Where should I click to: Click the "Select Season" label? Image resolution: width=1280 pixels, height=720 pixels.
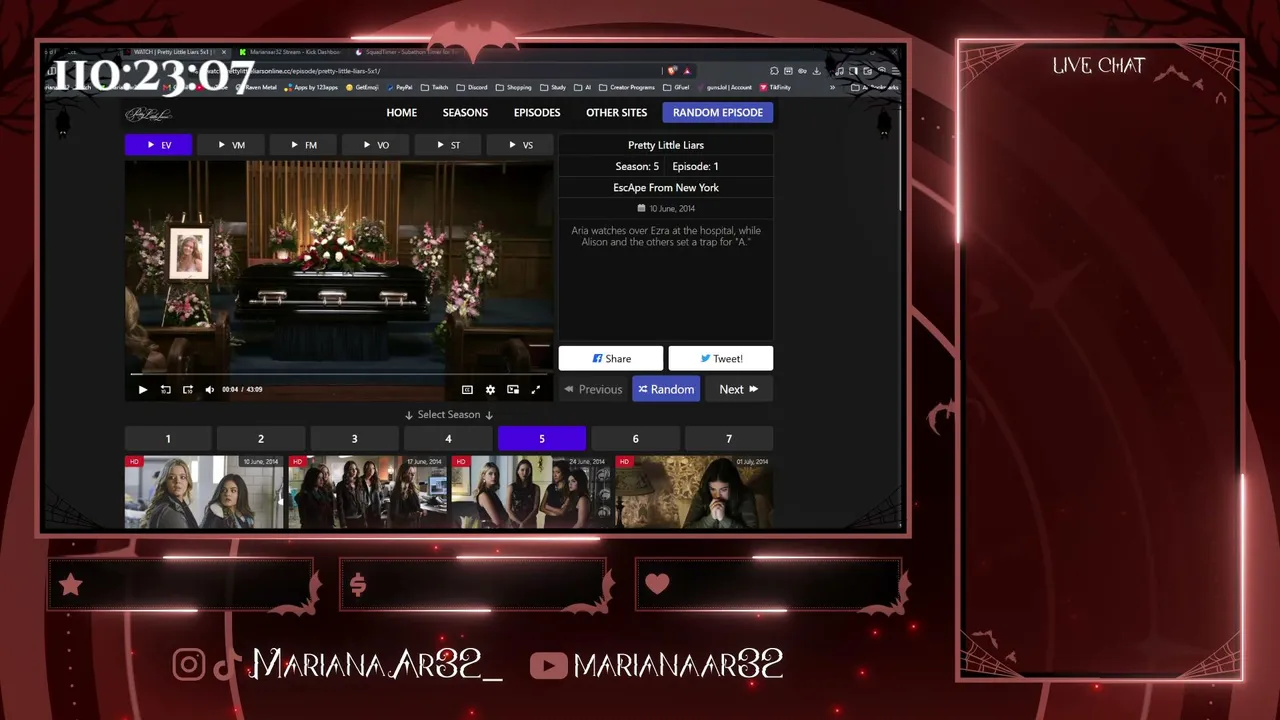tap(449, 415)
